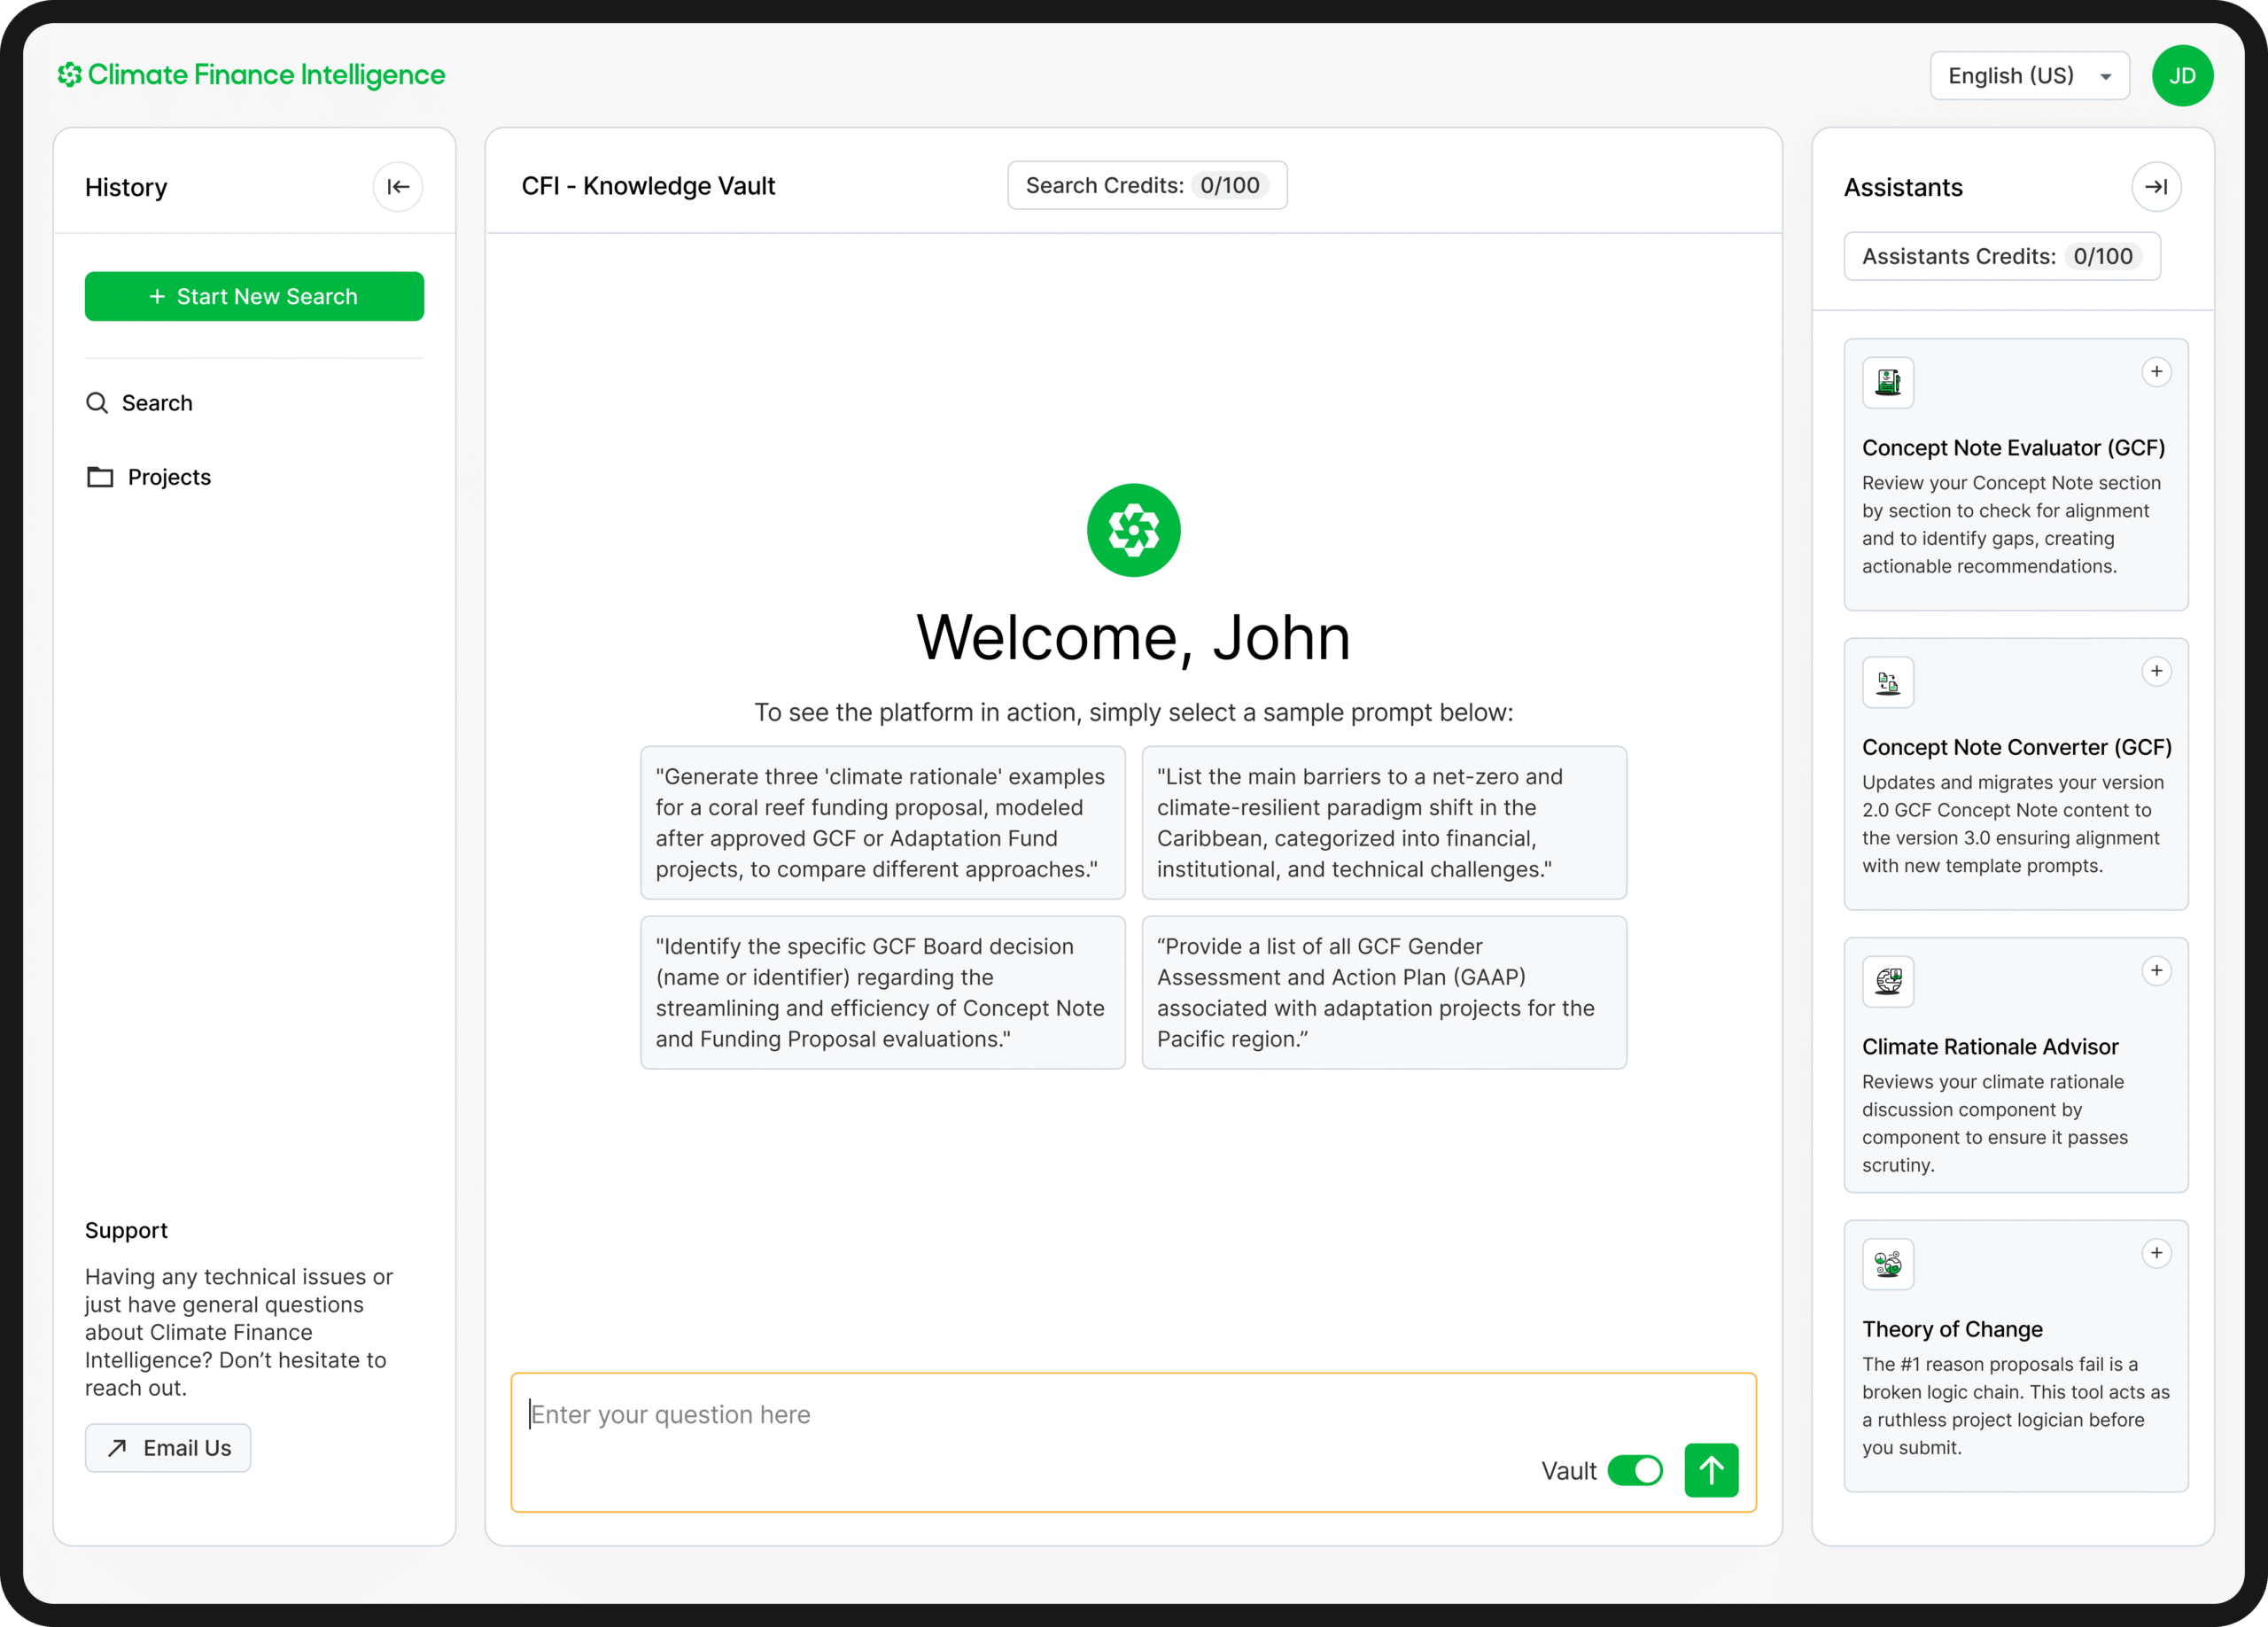The width and height of the screenshot is (2268, 1627).
Task: Click the Concept Note Converter assistant icon
Action: (1887, 682)
